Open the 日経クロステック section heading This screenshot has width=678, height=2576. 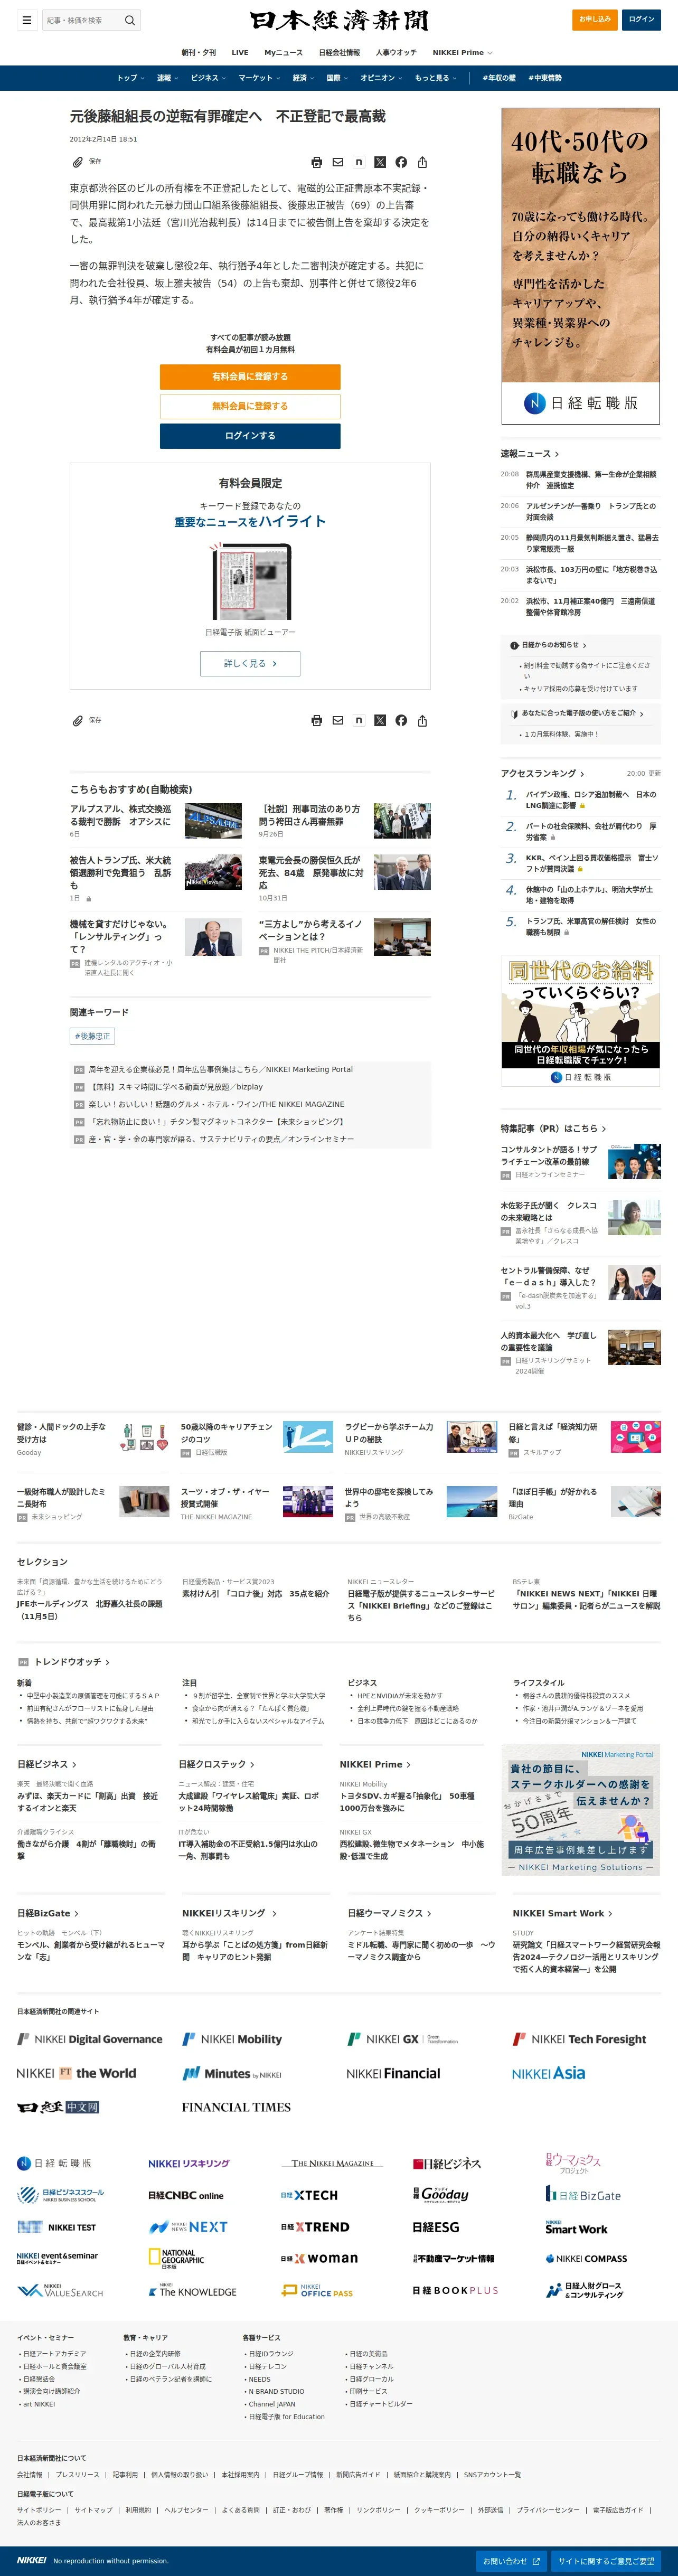216,1765
